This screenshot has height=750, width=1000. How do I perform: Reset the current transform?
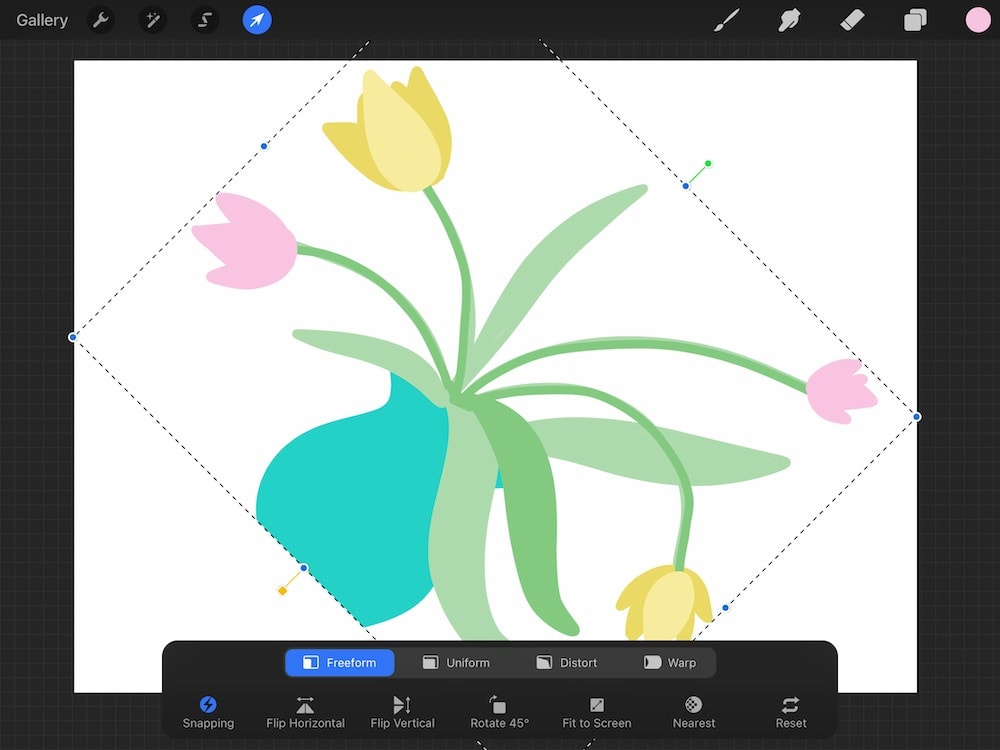coord(789,712)
